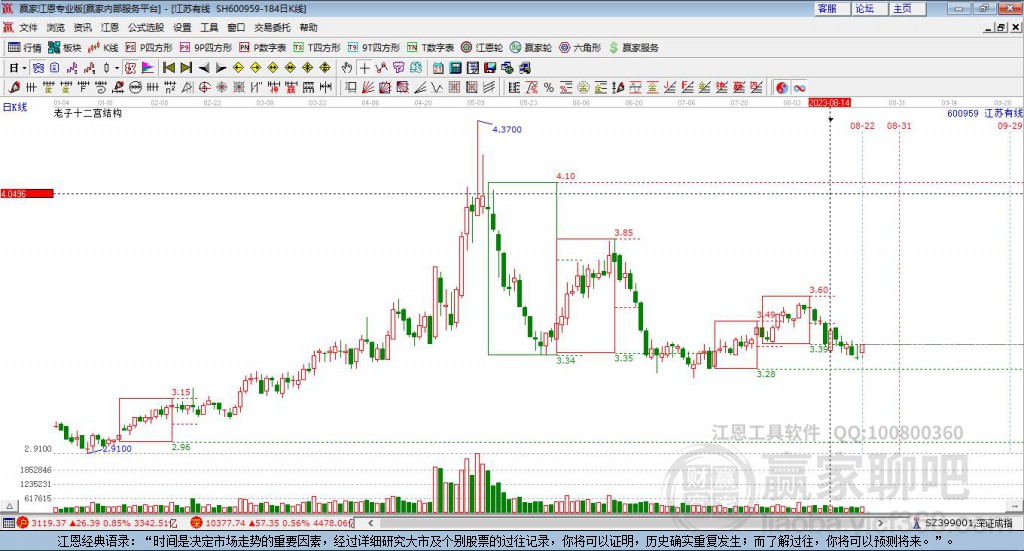
Task: Open the 赢家轮 wheel tool
Action: click(531, 48)
